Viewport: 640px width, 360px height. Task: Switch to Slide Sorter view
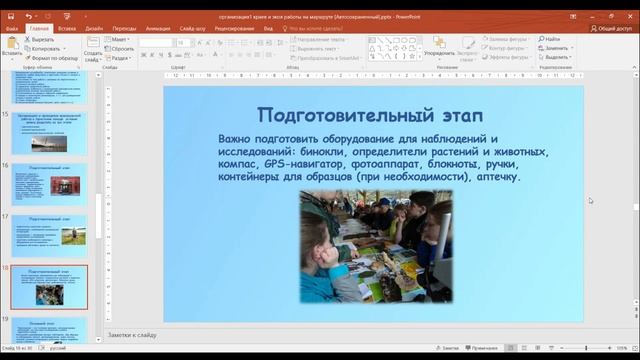[x=524, y=348]
